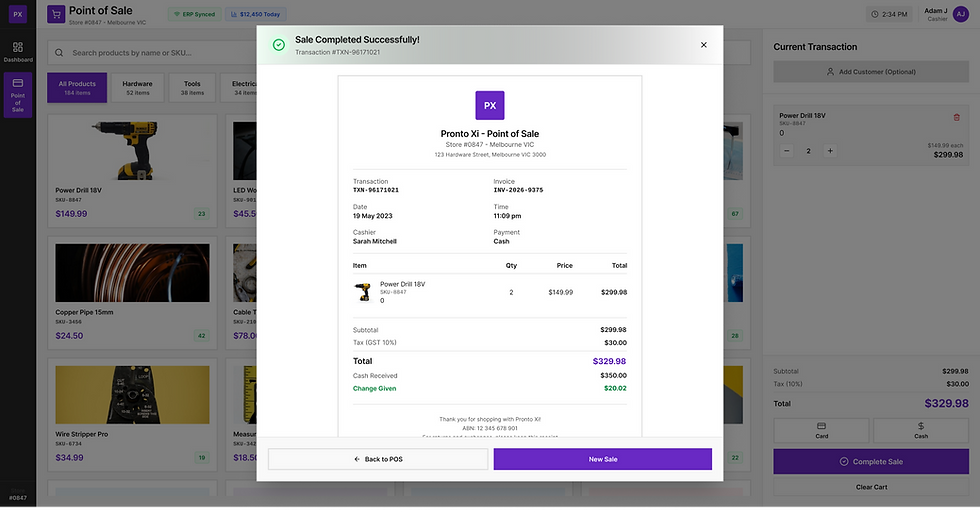Open Power Drill 18V product card

click(x=132, y=170)
